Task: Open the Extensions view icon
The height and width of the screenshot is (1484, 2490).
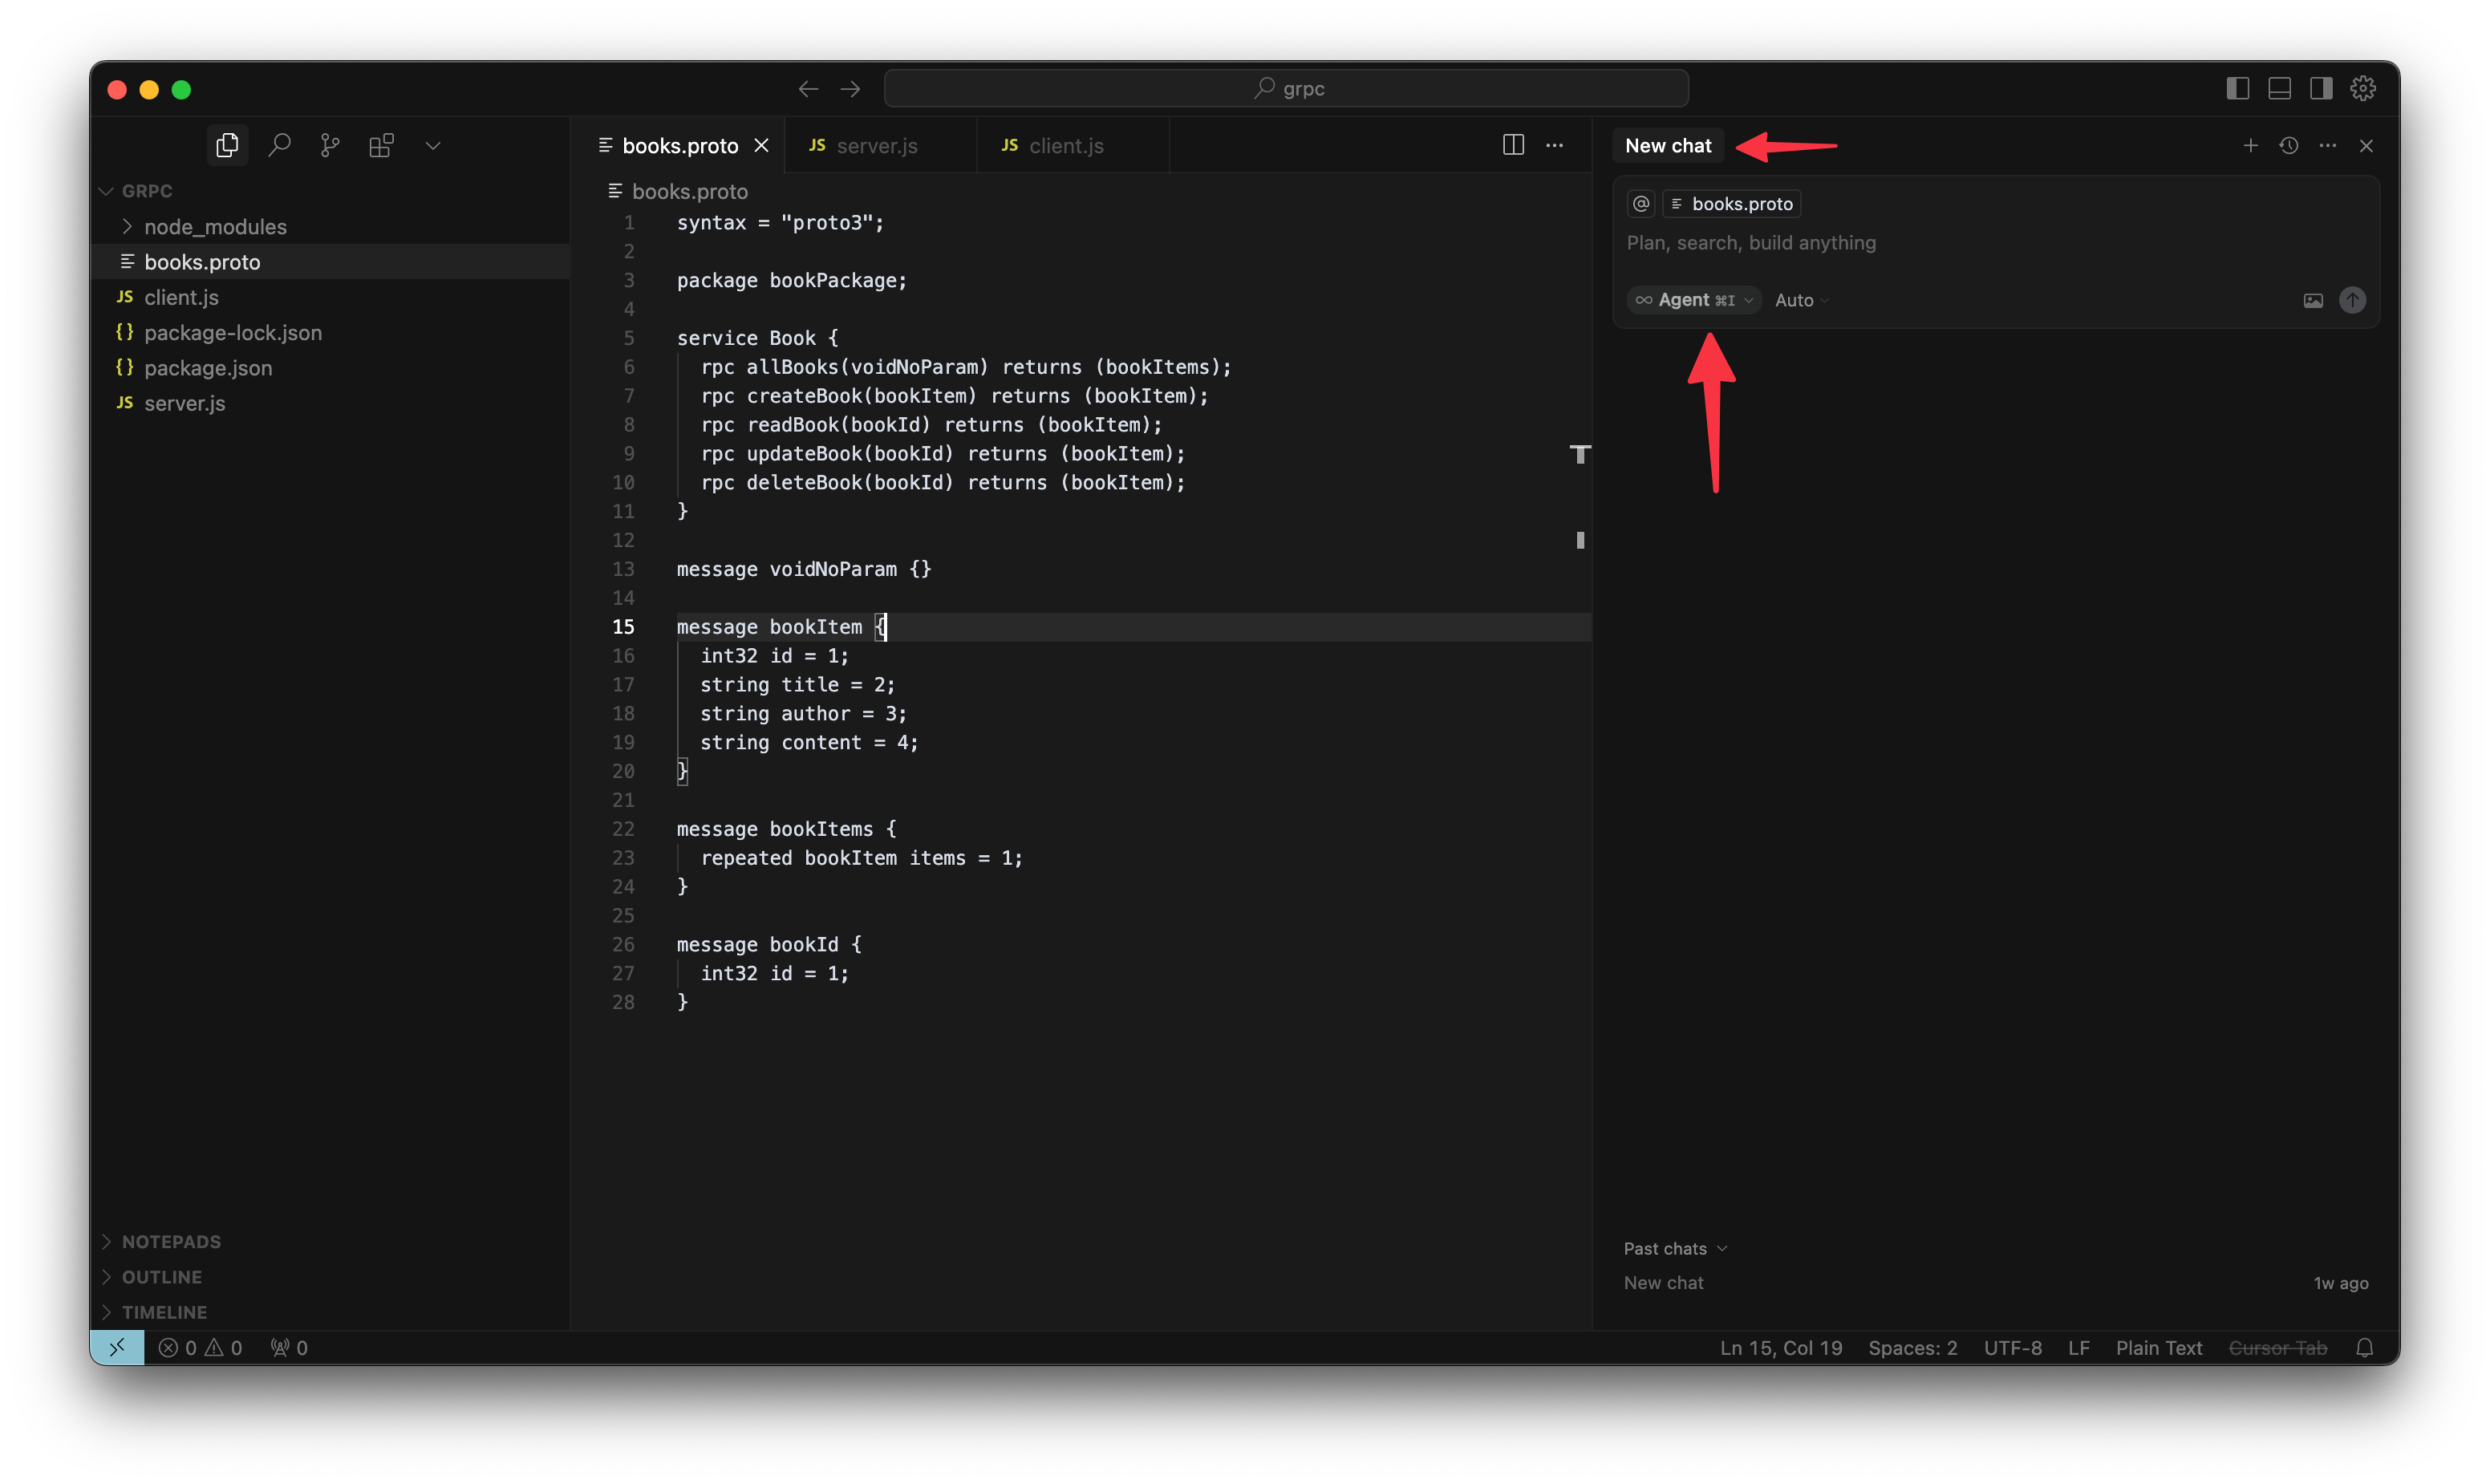Action: (381, 145)
